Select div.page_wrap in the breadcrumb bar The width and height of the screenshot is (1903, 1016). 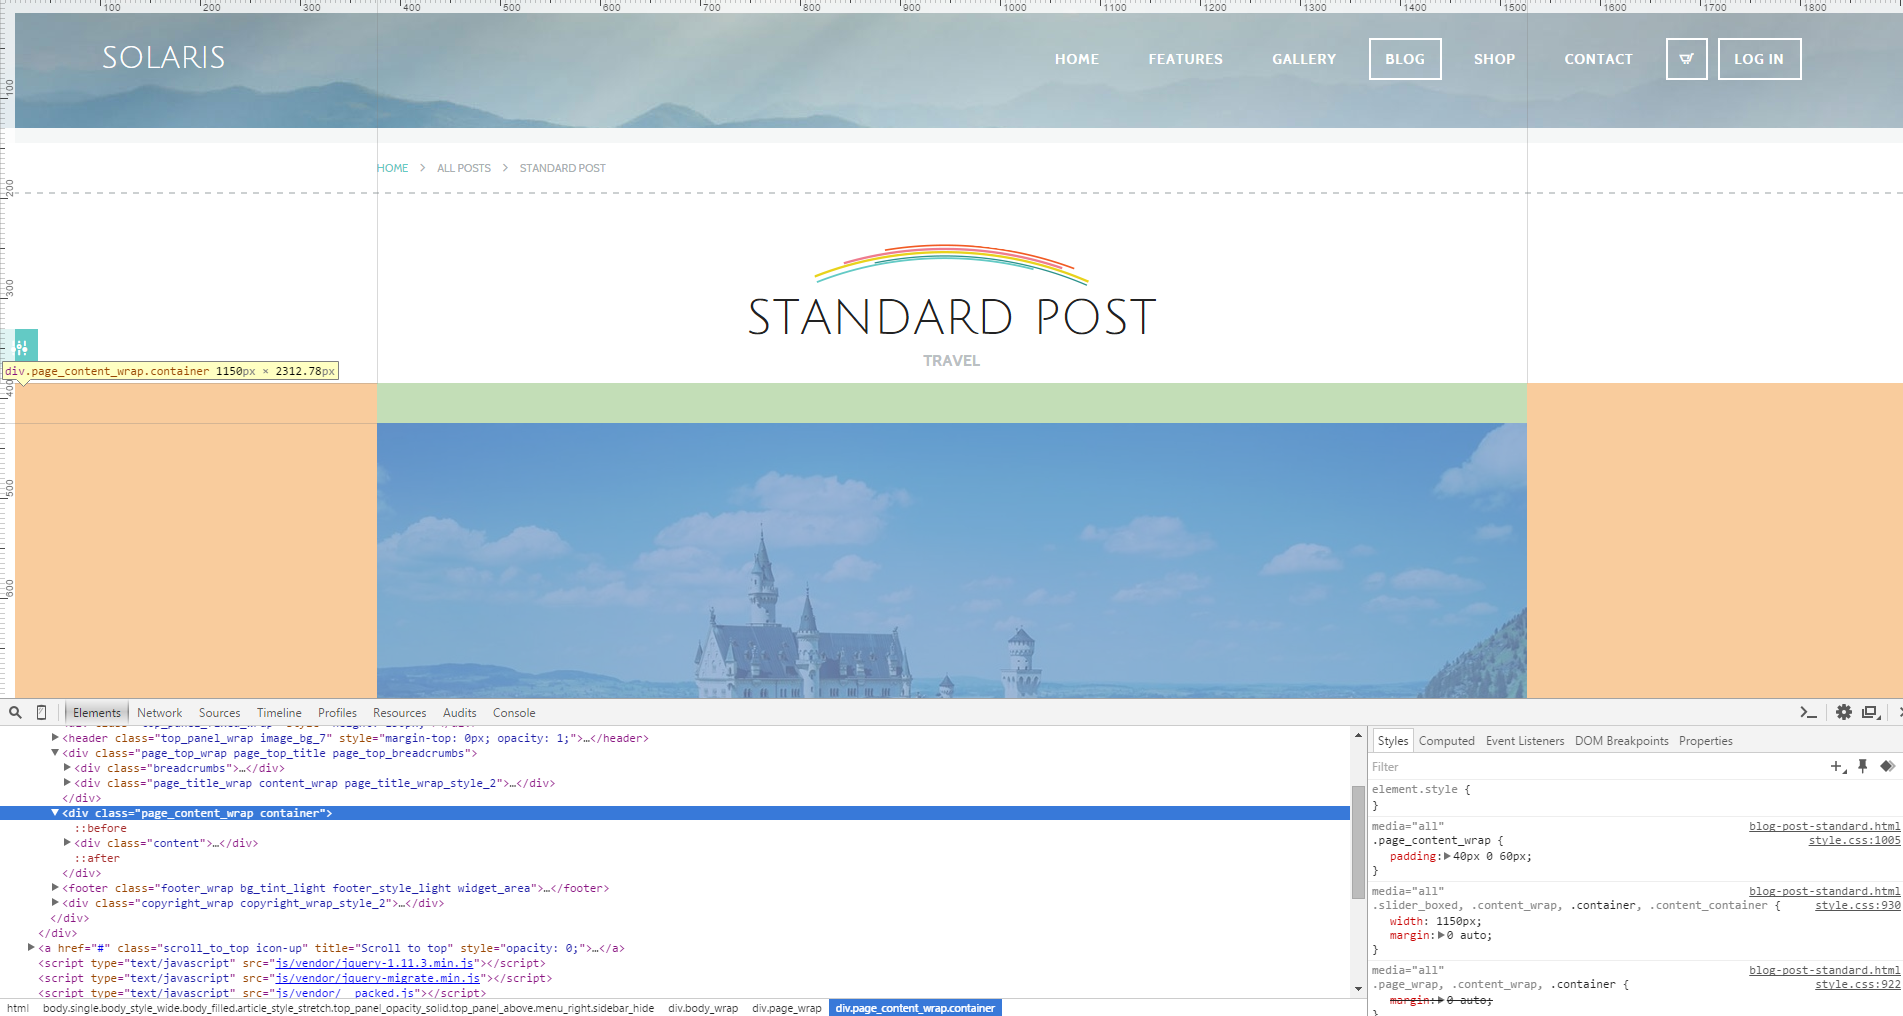[x=786, y=1008]
